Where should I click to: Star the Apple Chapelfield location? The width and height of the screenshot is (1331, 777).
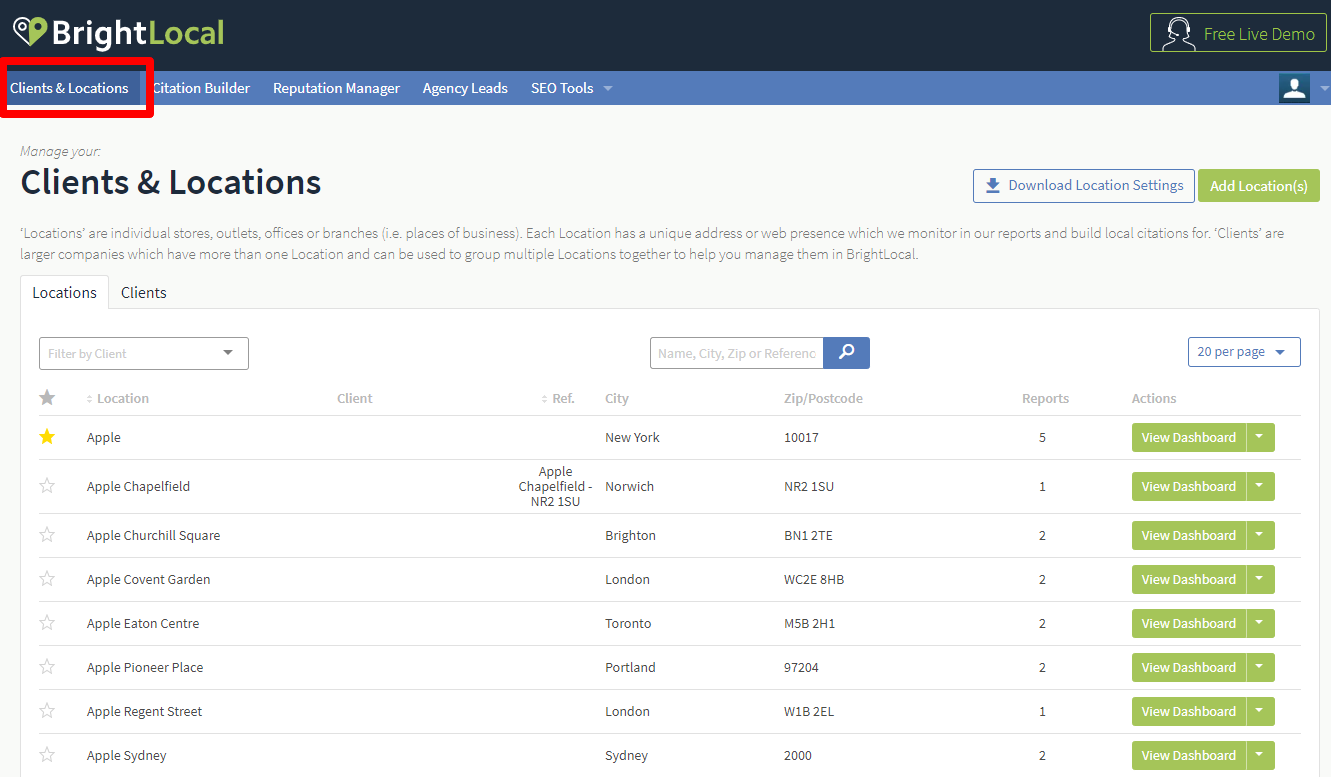coord(47,486)
